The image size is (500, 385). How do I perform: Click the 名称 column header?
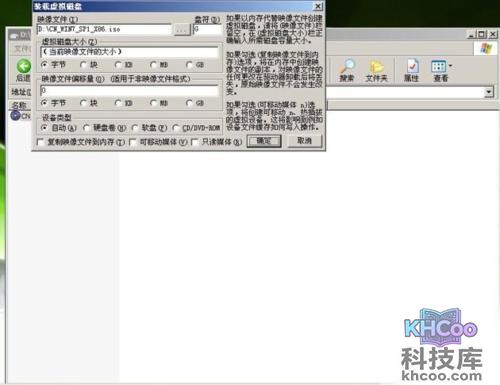[x=20, y=105]
